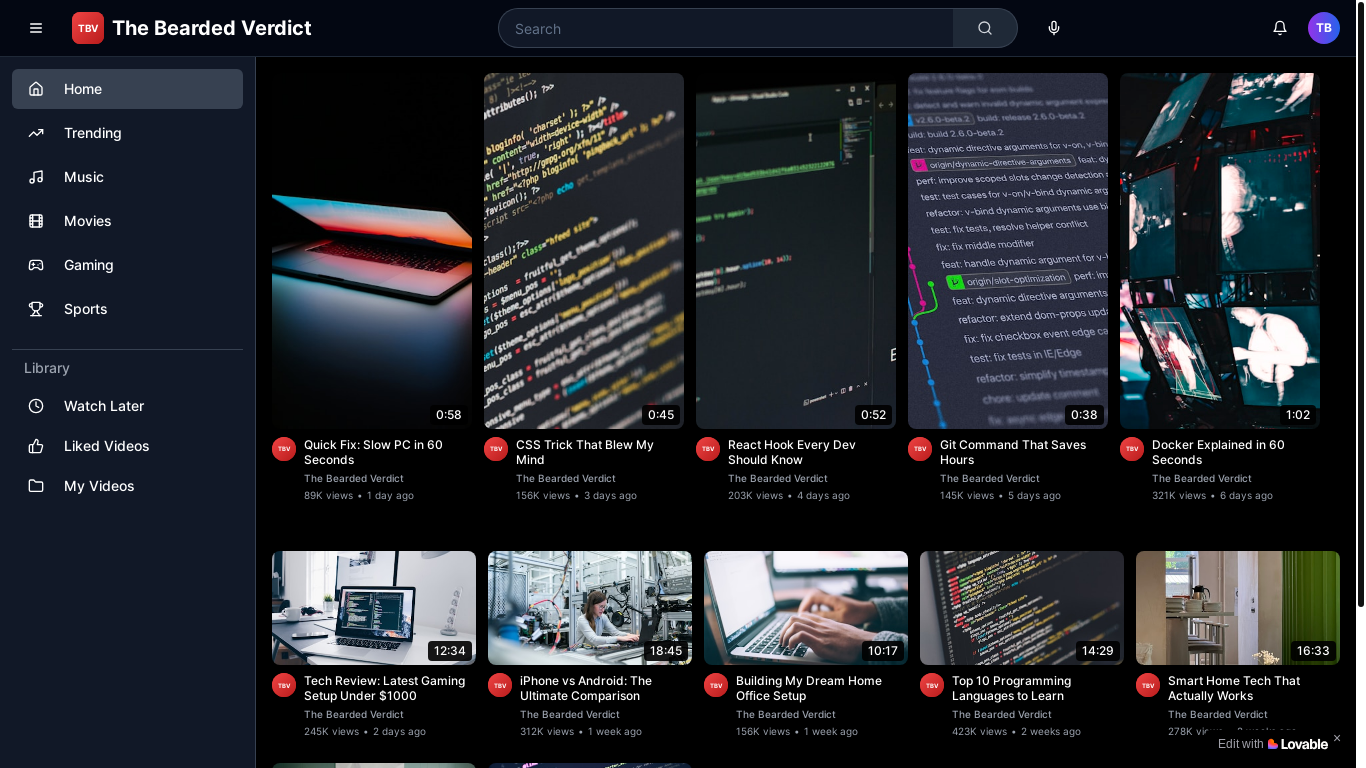
Task: Open title CSS Trick That Blew My Mind
Action: point(585,452)
